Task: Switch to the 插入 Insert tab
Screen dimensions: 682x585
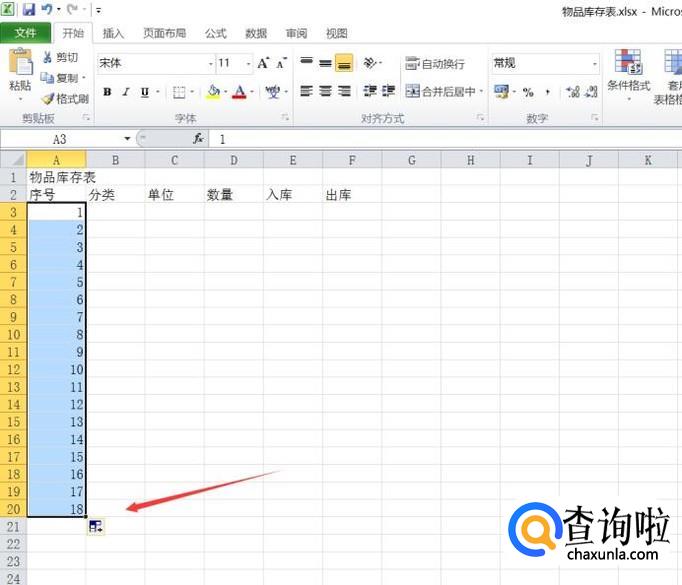Action: pyautogui.click(x=113, y=33)
